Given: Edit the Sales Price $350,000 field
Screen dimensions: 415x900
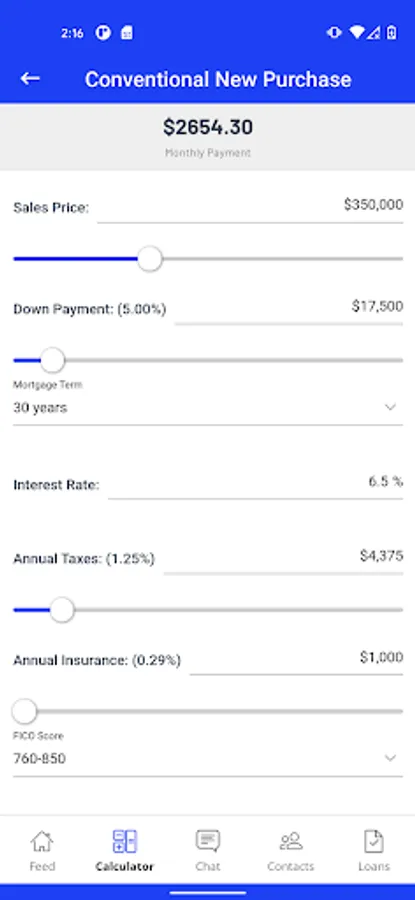Looking at the screenshot, I should pos(250,207).
